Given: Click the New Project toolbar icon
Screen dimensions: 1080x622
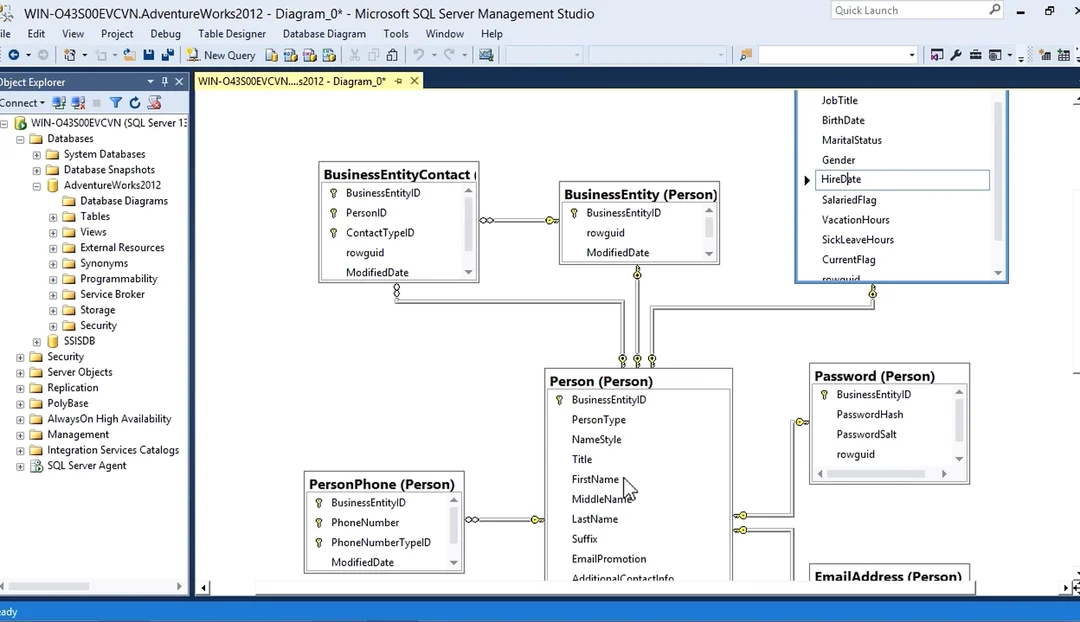Looking at the screenshot, I should tap(70, 55).
